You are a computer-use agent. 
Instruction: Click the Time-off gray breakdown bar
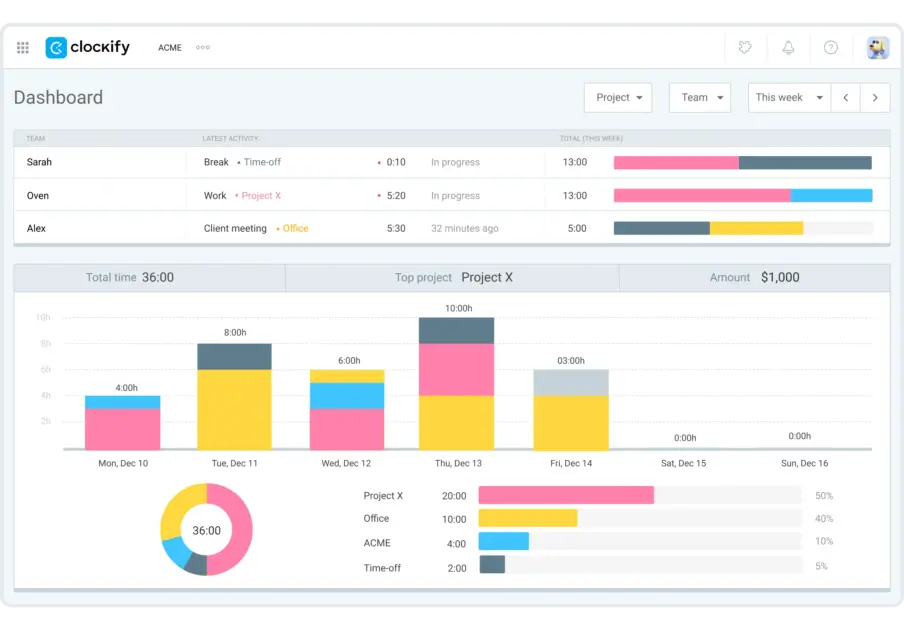coord(492,564)
